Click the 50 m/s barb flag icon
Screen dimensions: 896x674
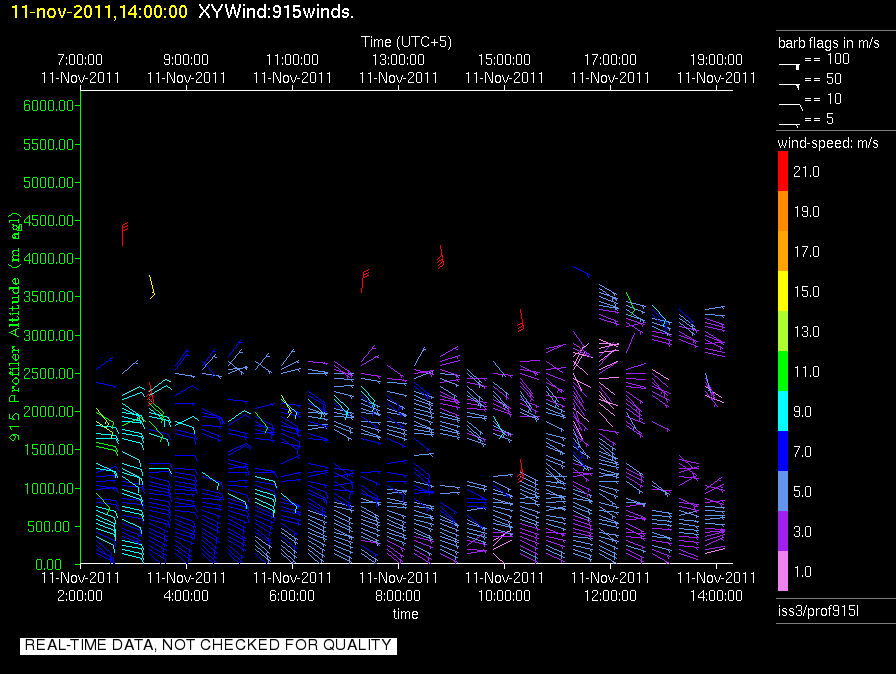(x=789, y=86)
